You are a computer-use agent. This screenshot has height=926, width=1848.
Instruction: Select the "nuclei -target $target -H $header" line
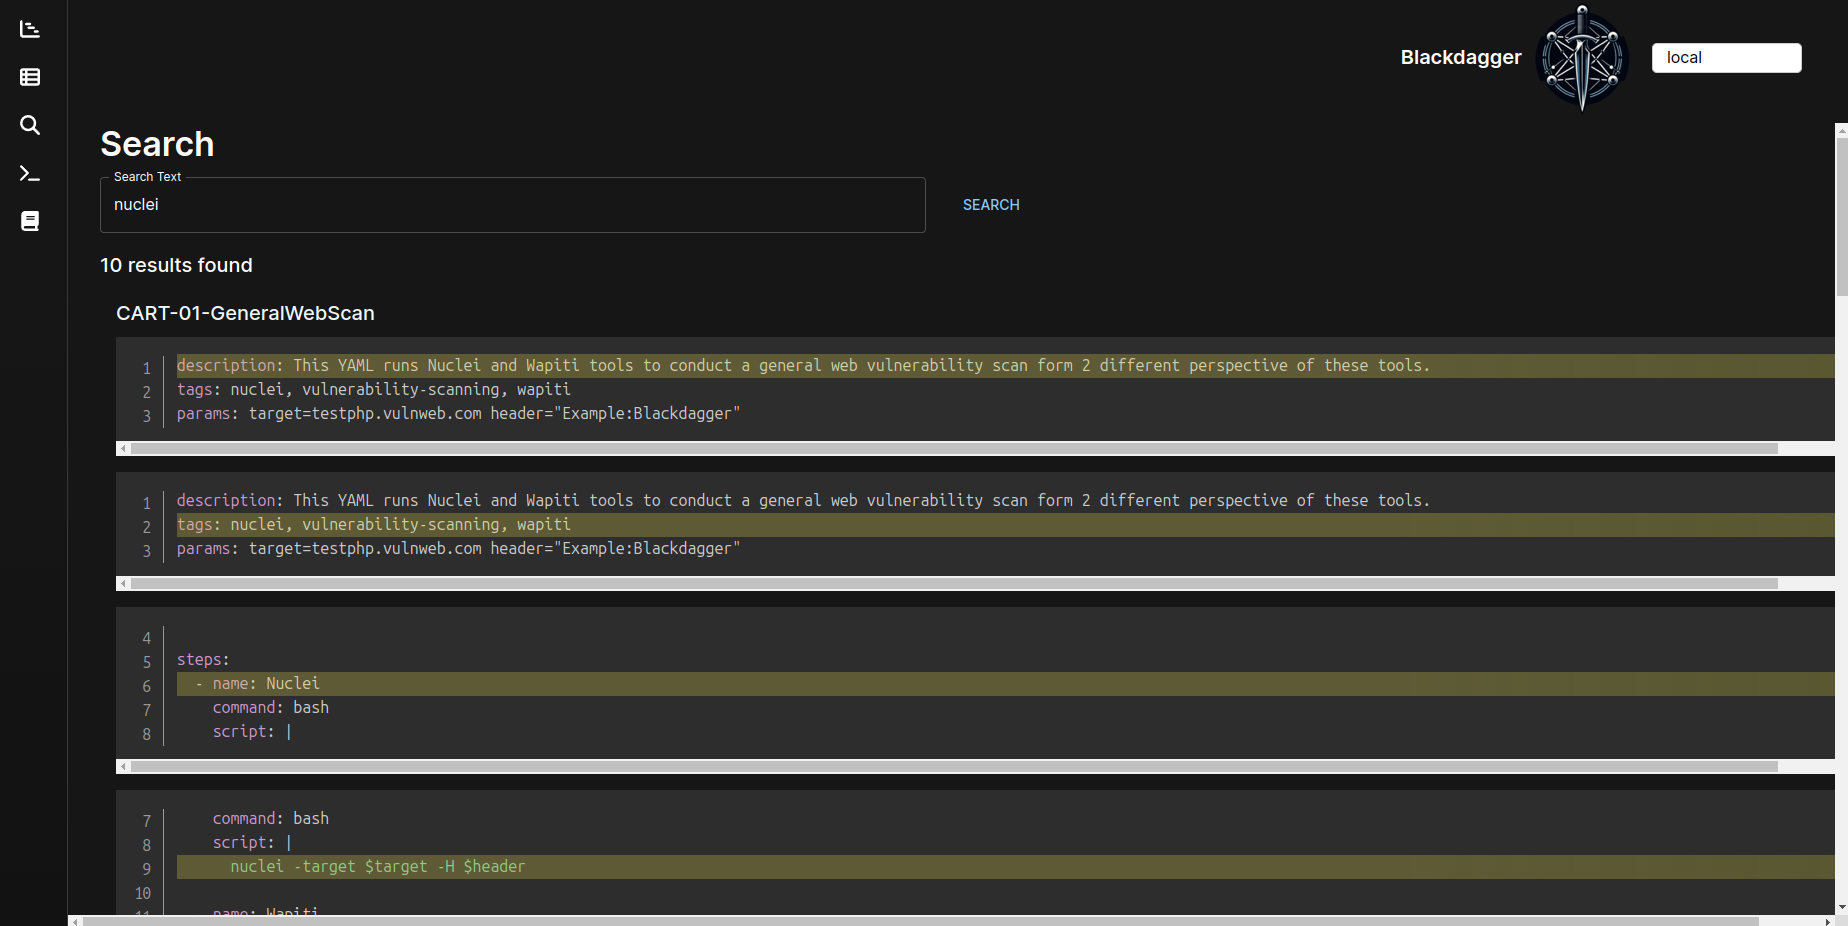[1005, 866]
